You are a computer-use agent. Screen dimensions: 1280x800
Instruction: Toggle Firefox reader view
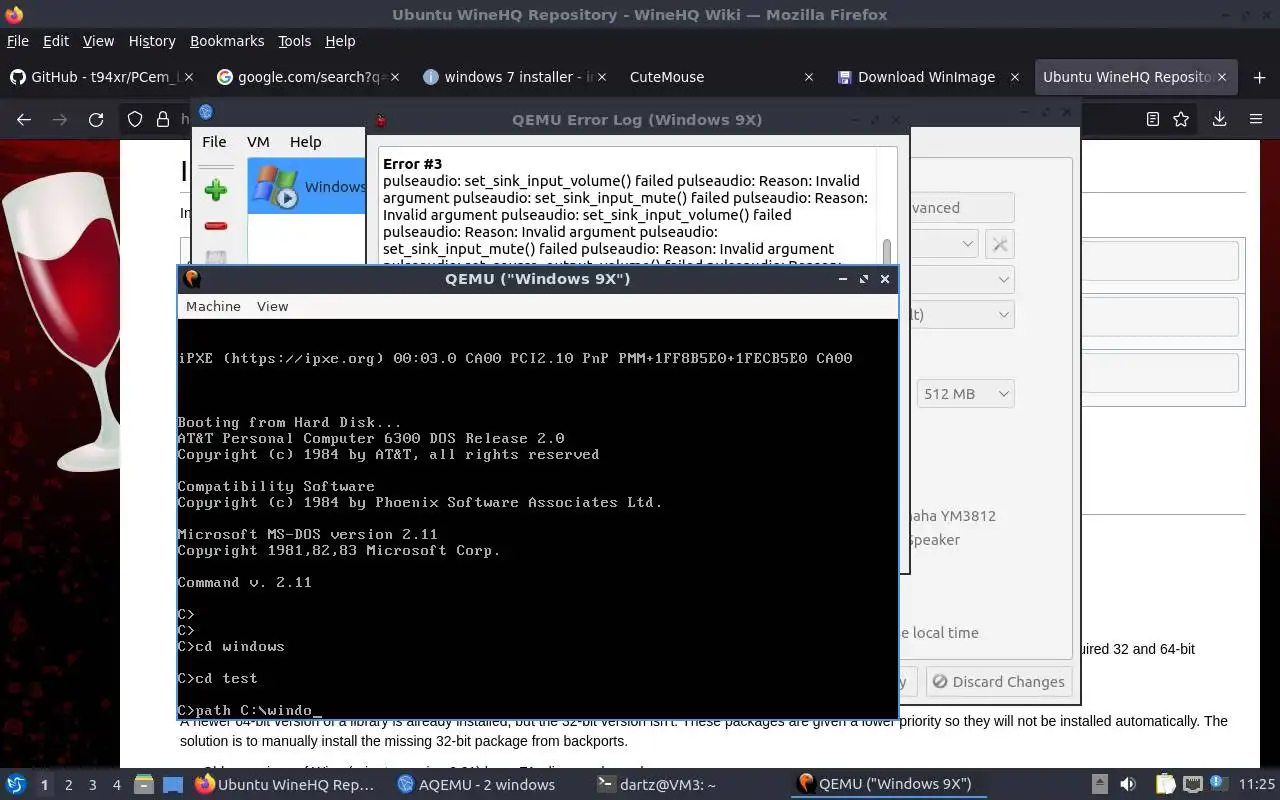1153,119
